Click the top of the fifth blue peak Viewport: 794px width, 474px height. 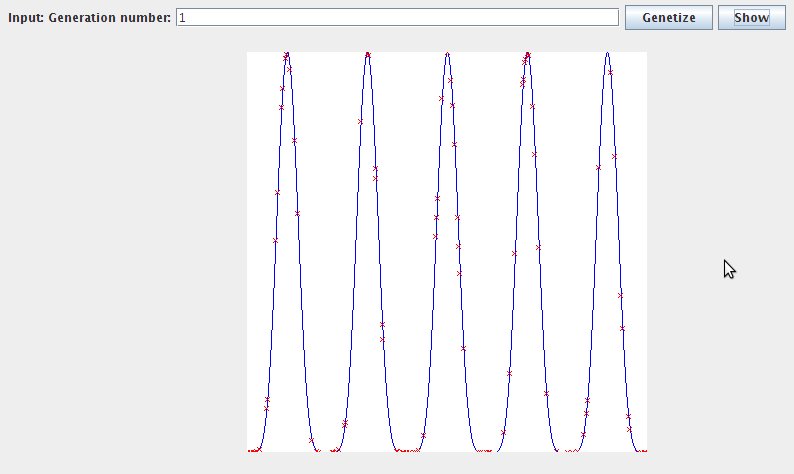tap(607, 54)
